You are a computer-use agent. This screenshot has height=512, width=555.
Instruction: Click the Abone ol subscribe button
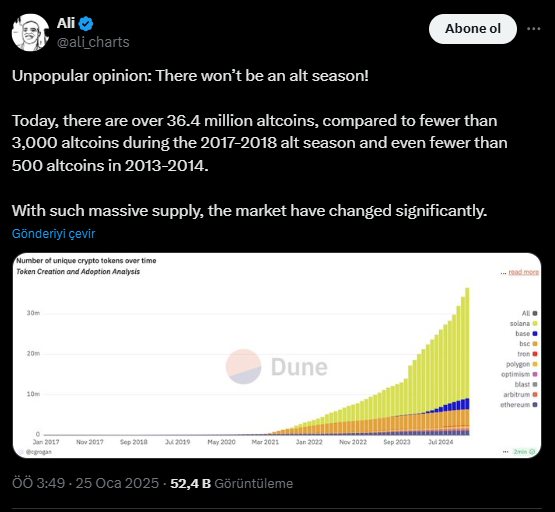click(x=473, y=29)
